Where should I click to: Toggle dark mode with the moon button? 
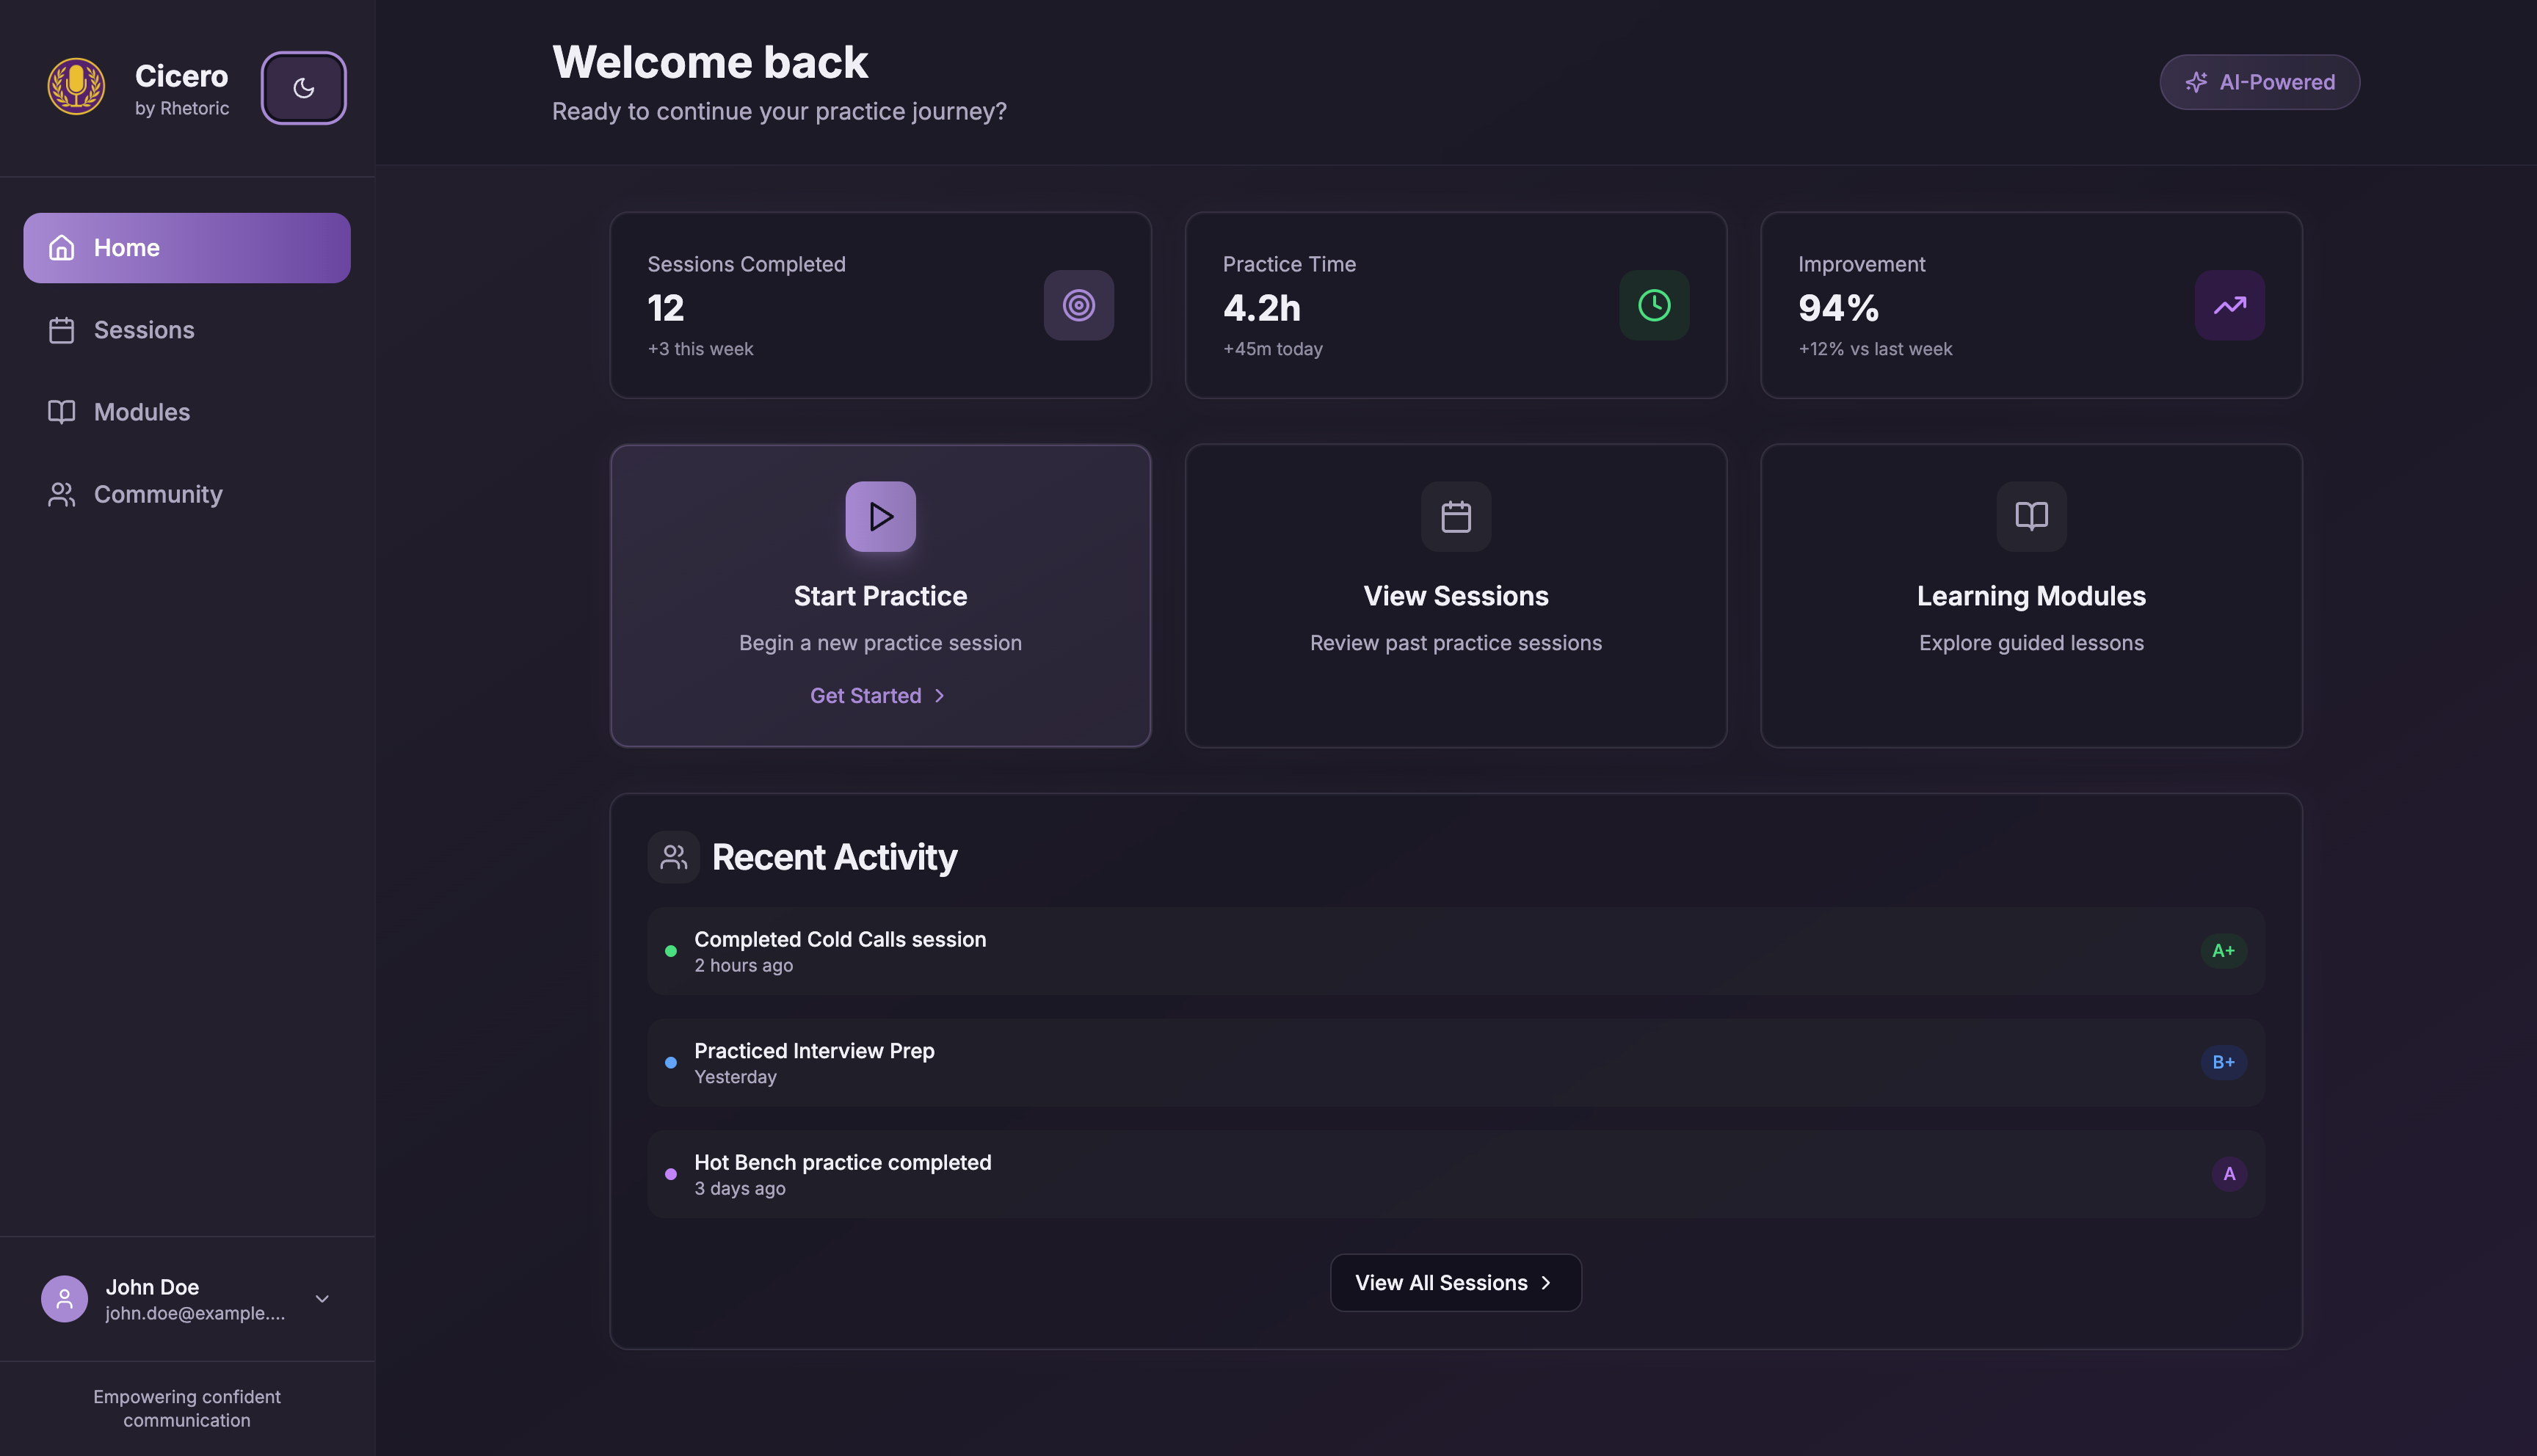(x=303, y=88)
